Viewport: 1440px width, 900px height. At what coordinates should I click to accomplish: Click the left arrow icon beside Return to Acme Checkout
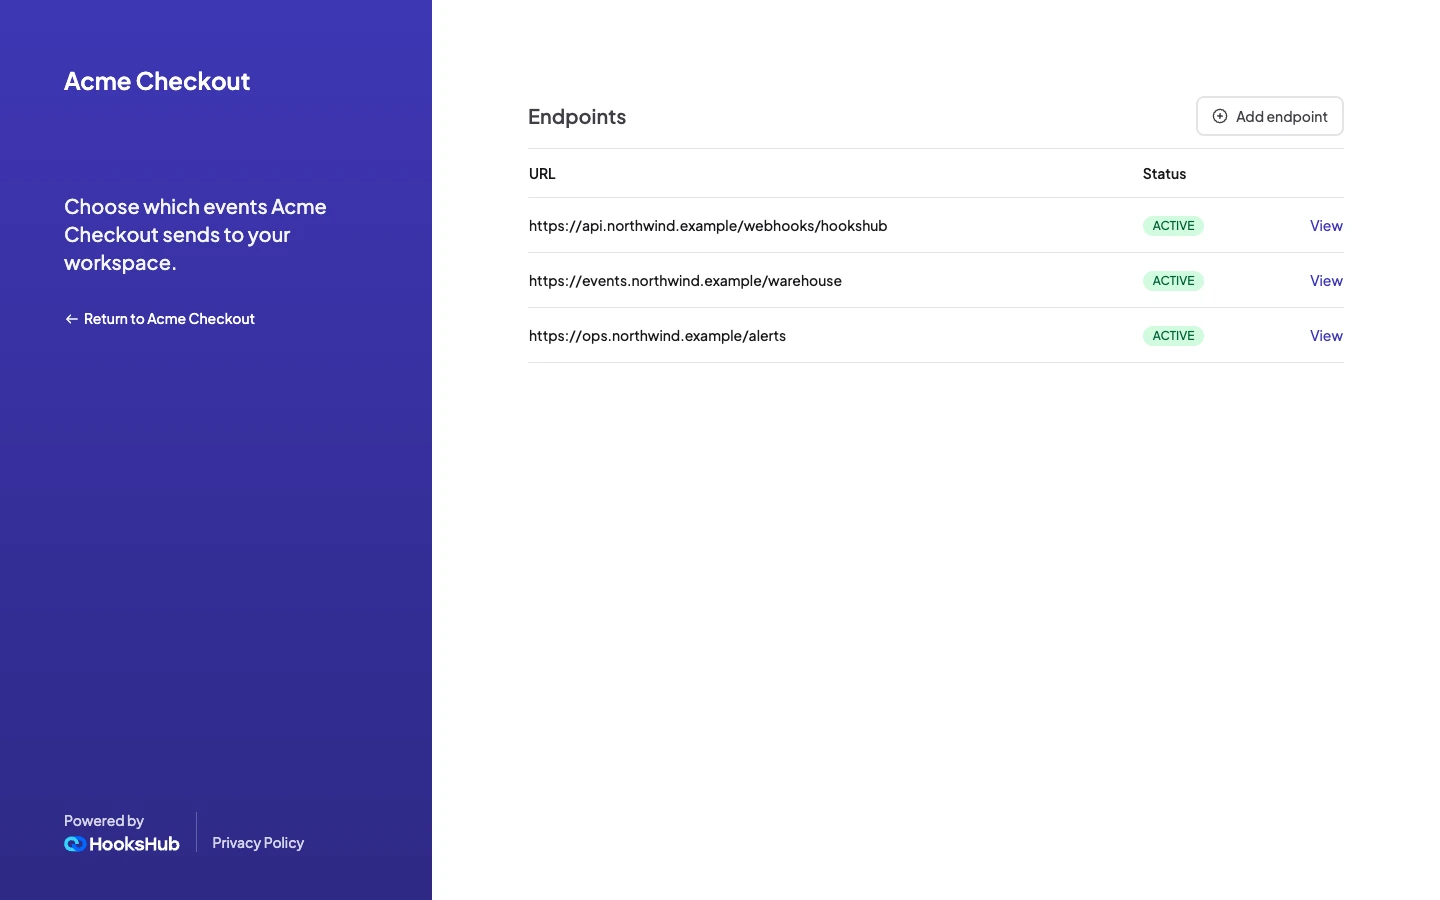[71, 319]
